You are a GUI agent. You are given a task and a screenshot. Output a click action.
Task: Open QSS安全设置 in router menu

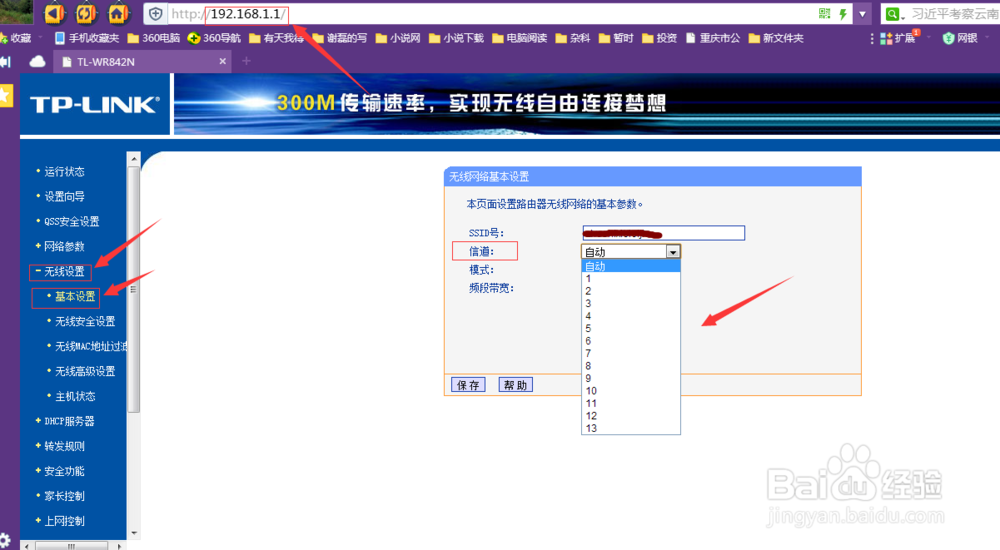point(71,221)
